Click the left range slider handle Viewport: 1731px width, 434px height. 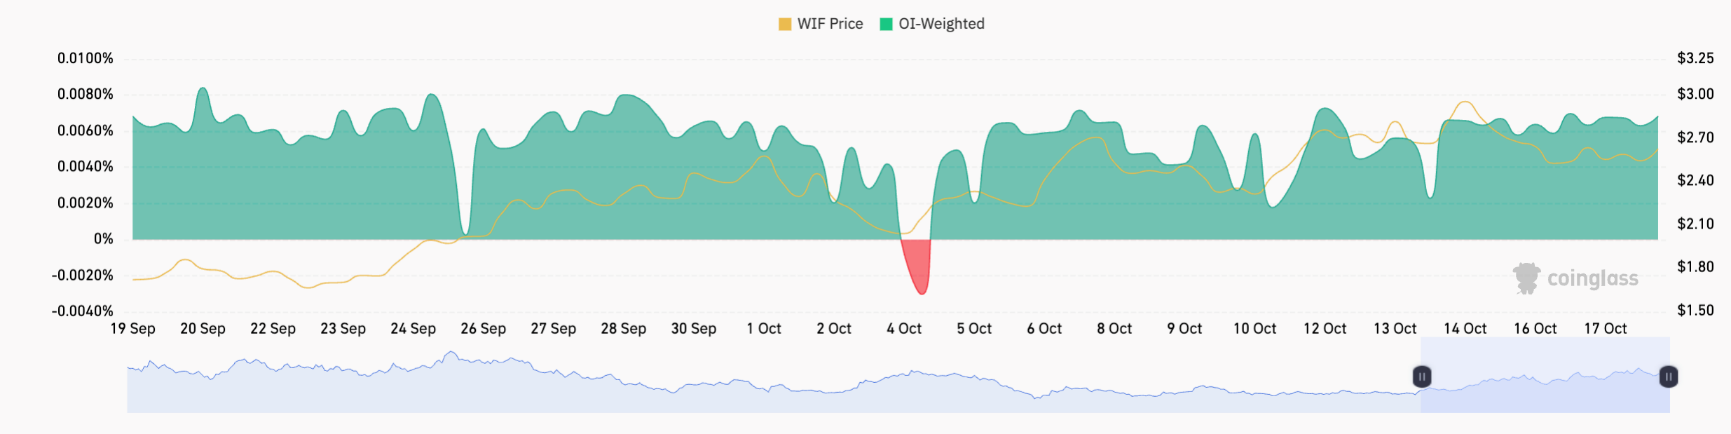pyautogui.click(x=1421, y=377)
